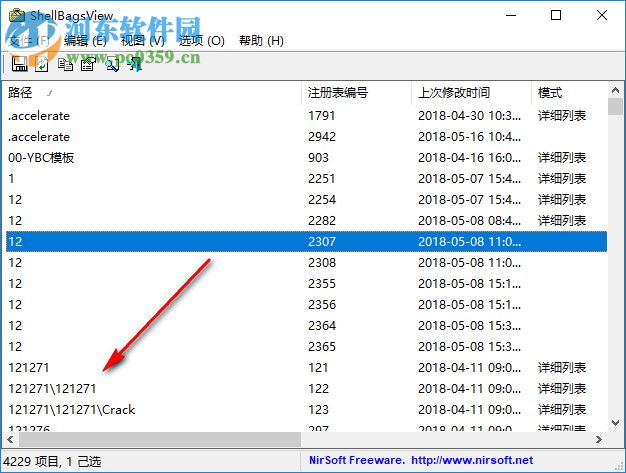Select the 12 row numbered 2356

pyautogui.click(x=306, y=305)
